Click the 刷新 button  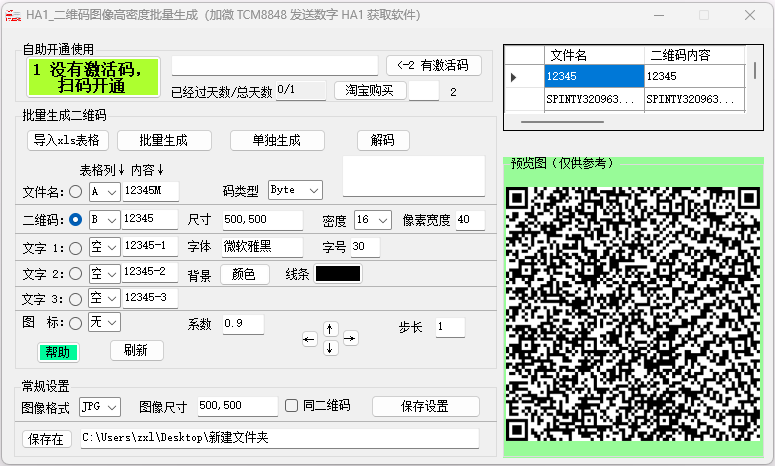point(136,350)
